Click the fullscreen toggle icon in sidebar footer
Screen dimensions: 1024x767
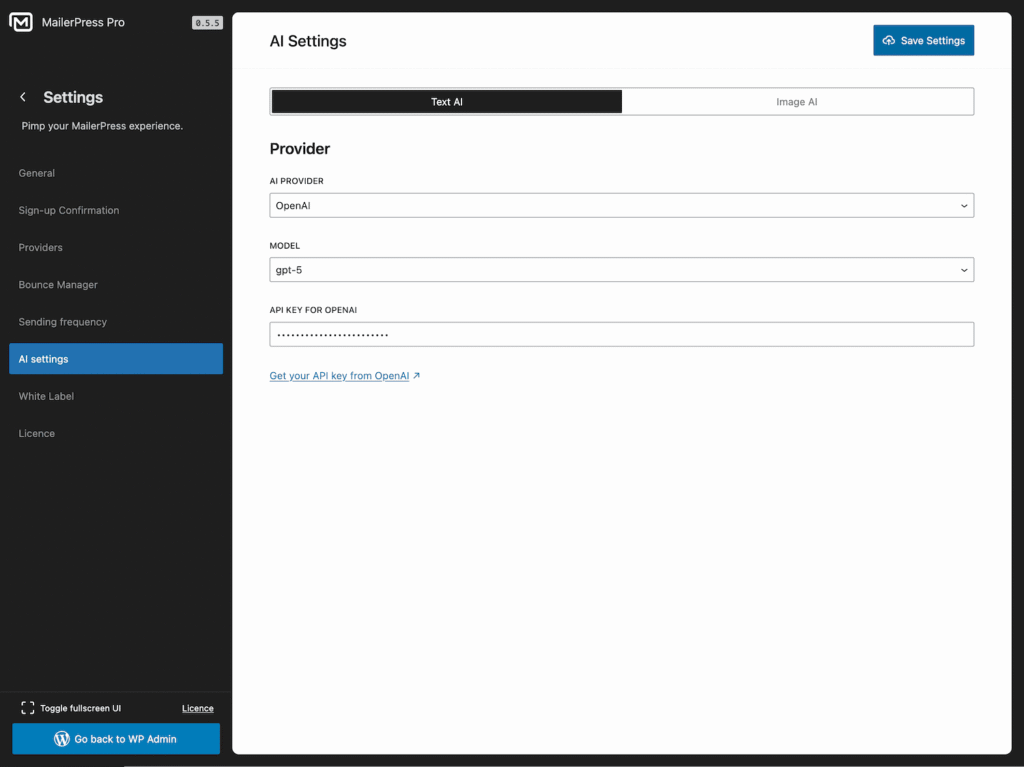(x=29, y=707)
